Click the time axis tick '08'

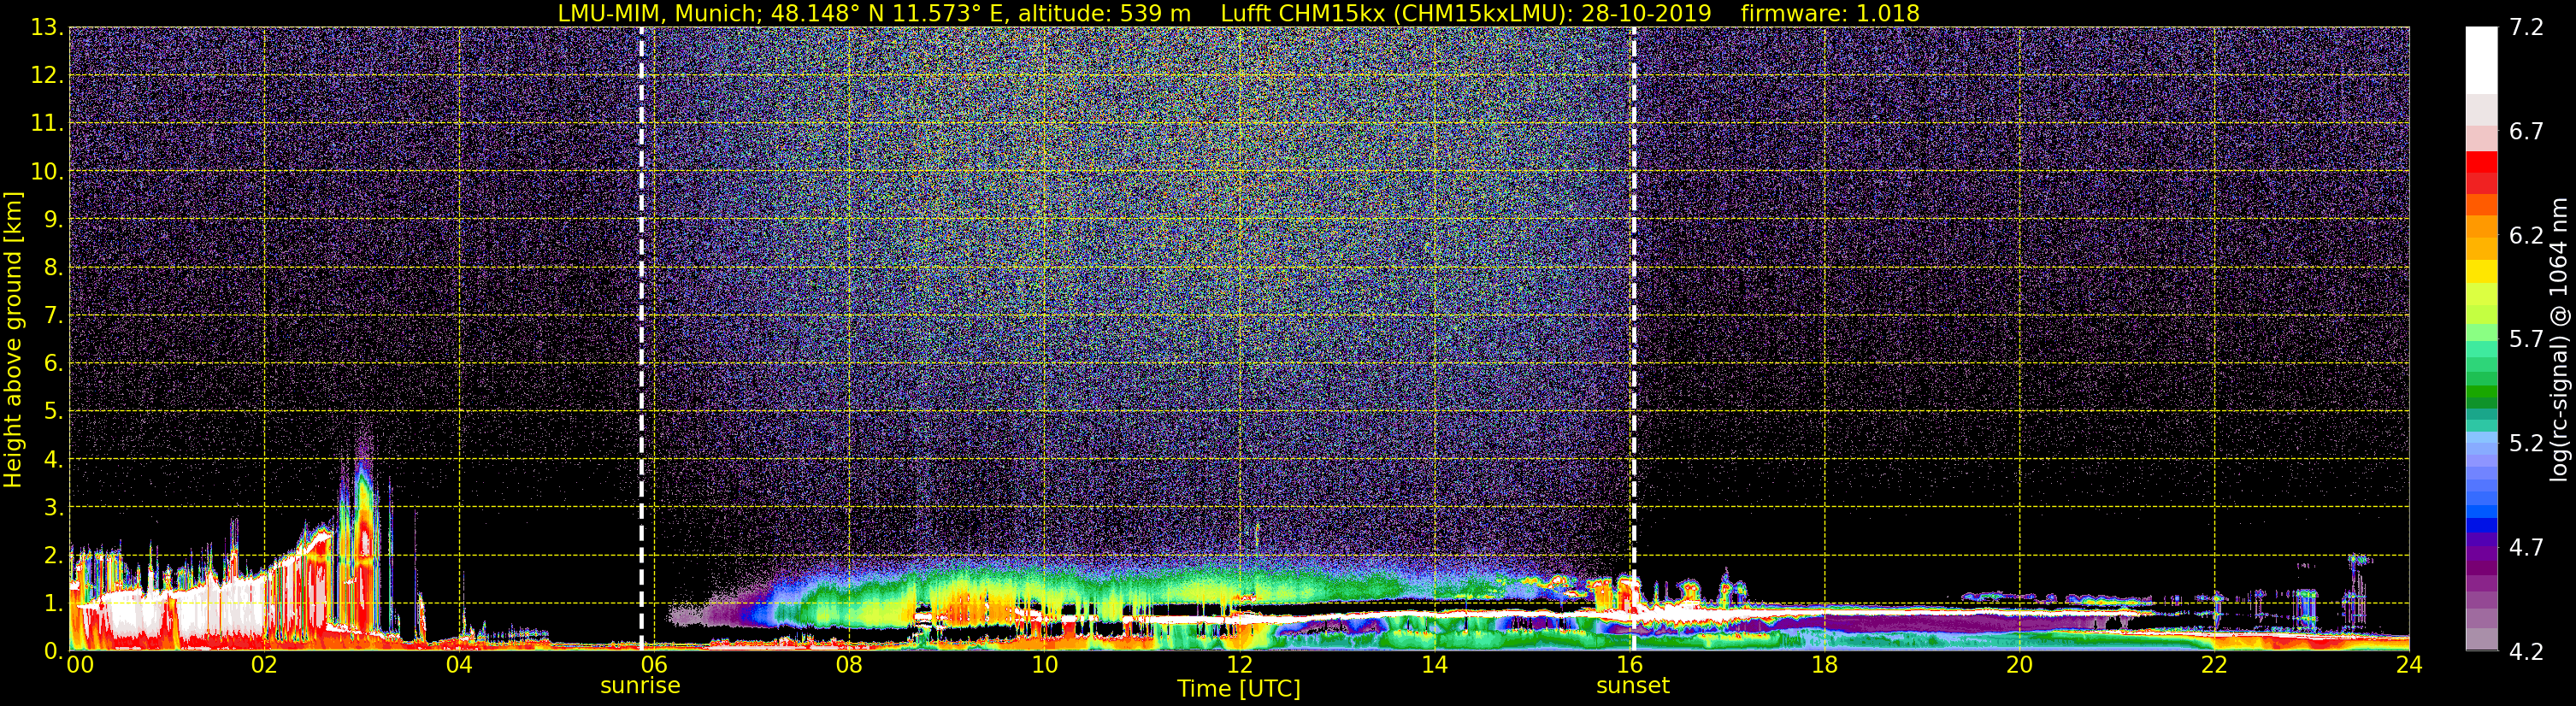849,665
